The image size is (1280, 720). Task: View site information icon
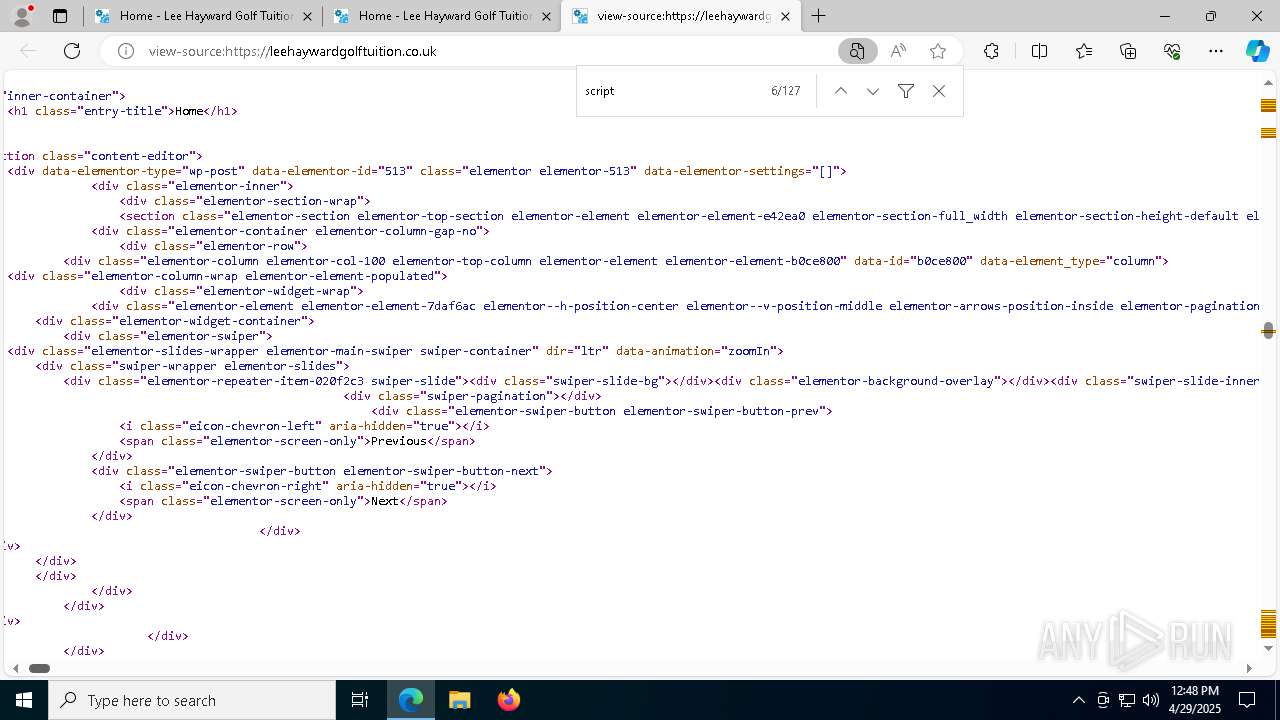click(126, 51)
